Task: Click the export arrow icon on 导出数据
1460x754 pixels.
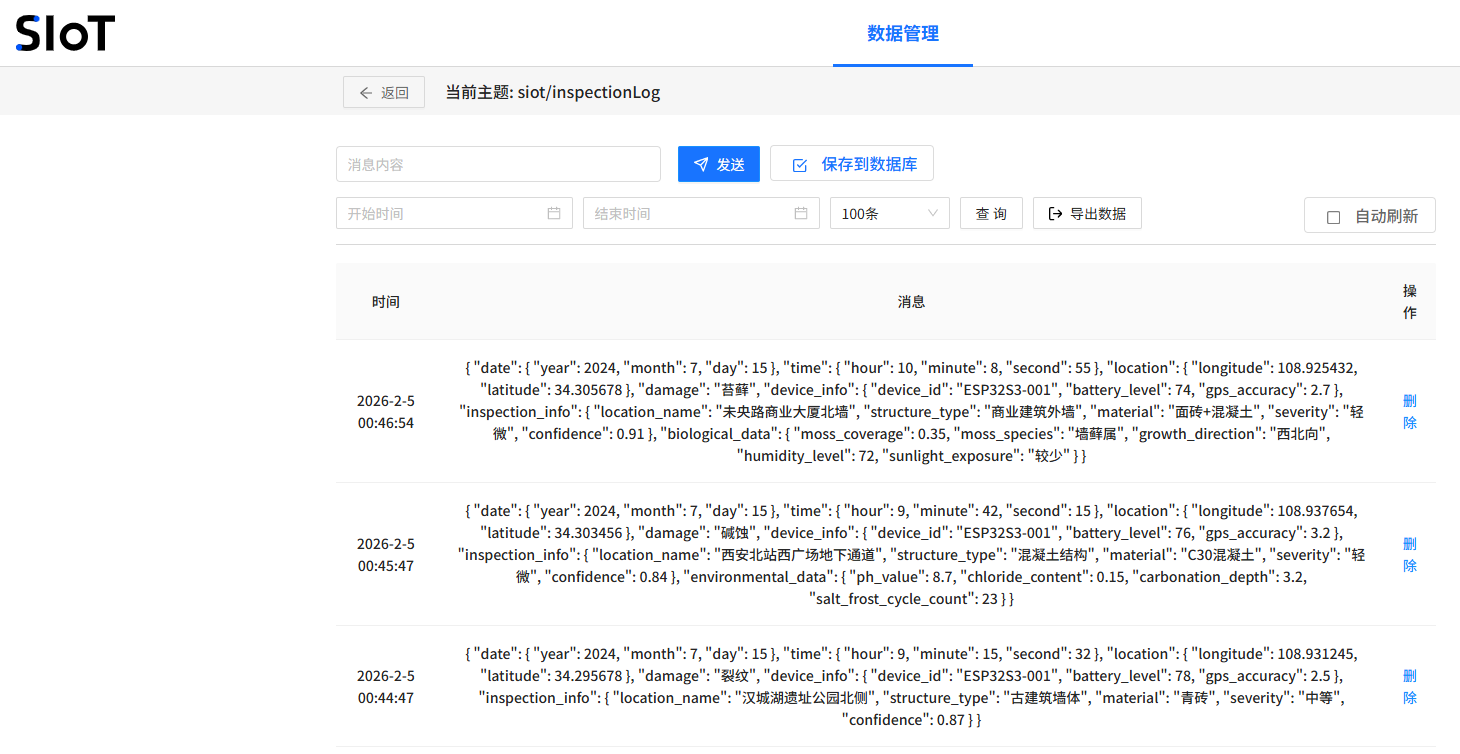Action: tap(1057, 212)
